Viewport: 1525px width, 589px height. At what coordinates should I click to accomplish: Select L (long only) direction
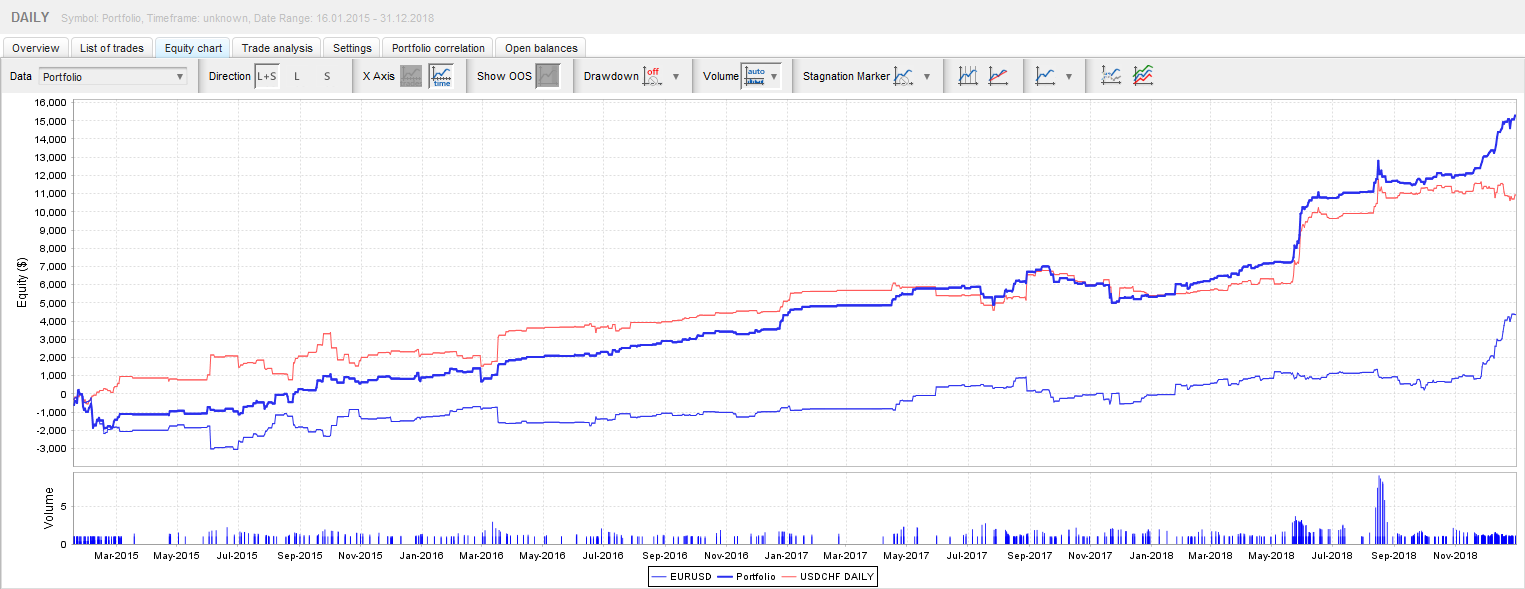tap(297, 76)
